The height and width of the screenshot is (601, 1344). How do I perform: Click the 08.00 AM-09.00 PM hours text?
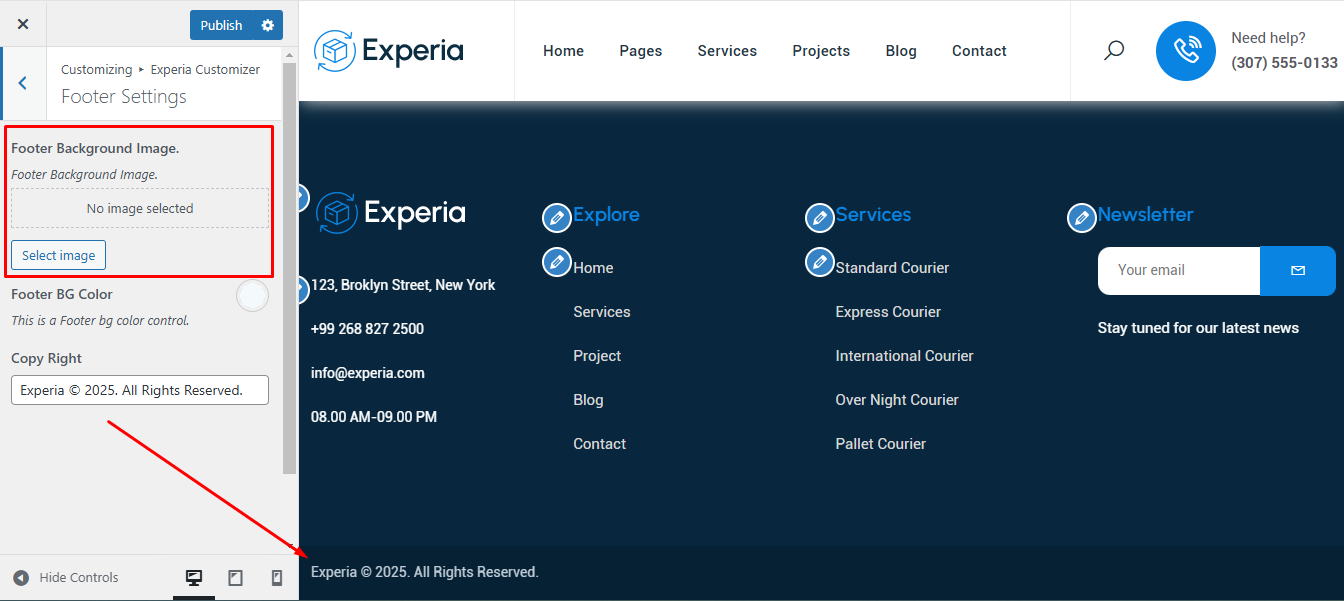[374, 417]
